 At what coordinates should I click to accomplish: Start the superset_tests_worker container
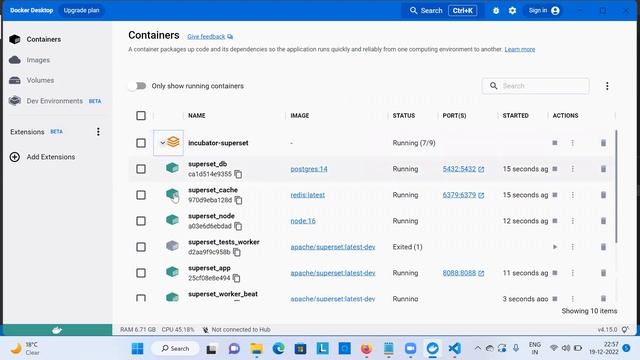(555, 247)
